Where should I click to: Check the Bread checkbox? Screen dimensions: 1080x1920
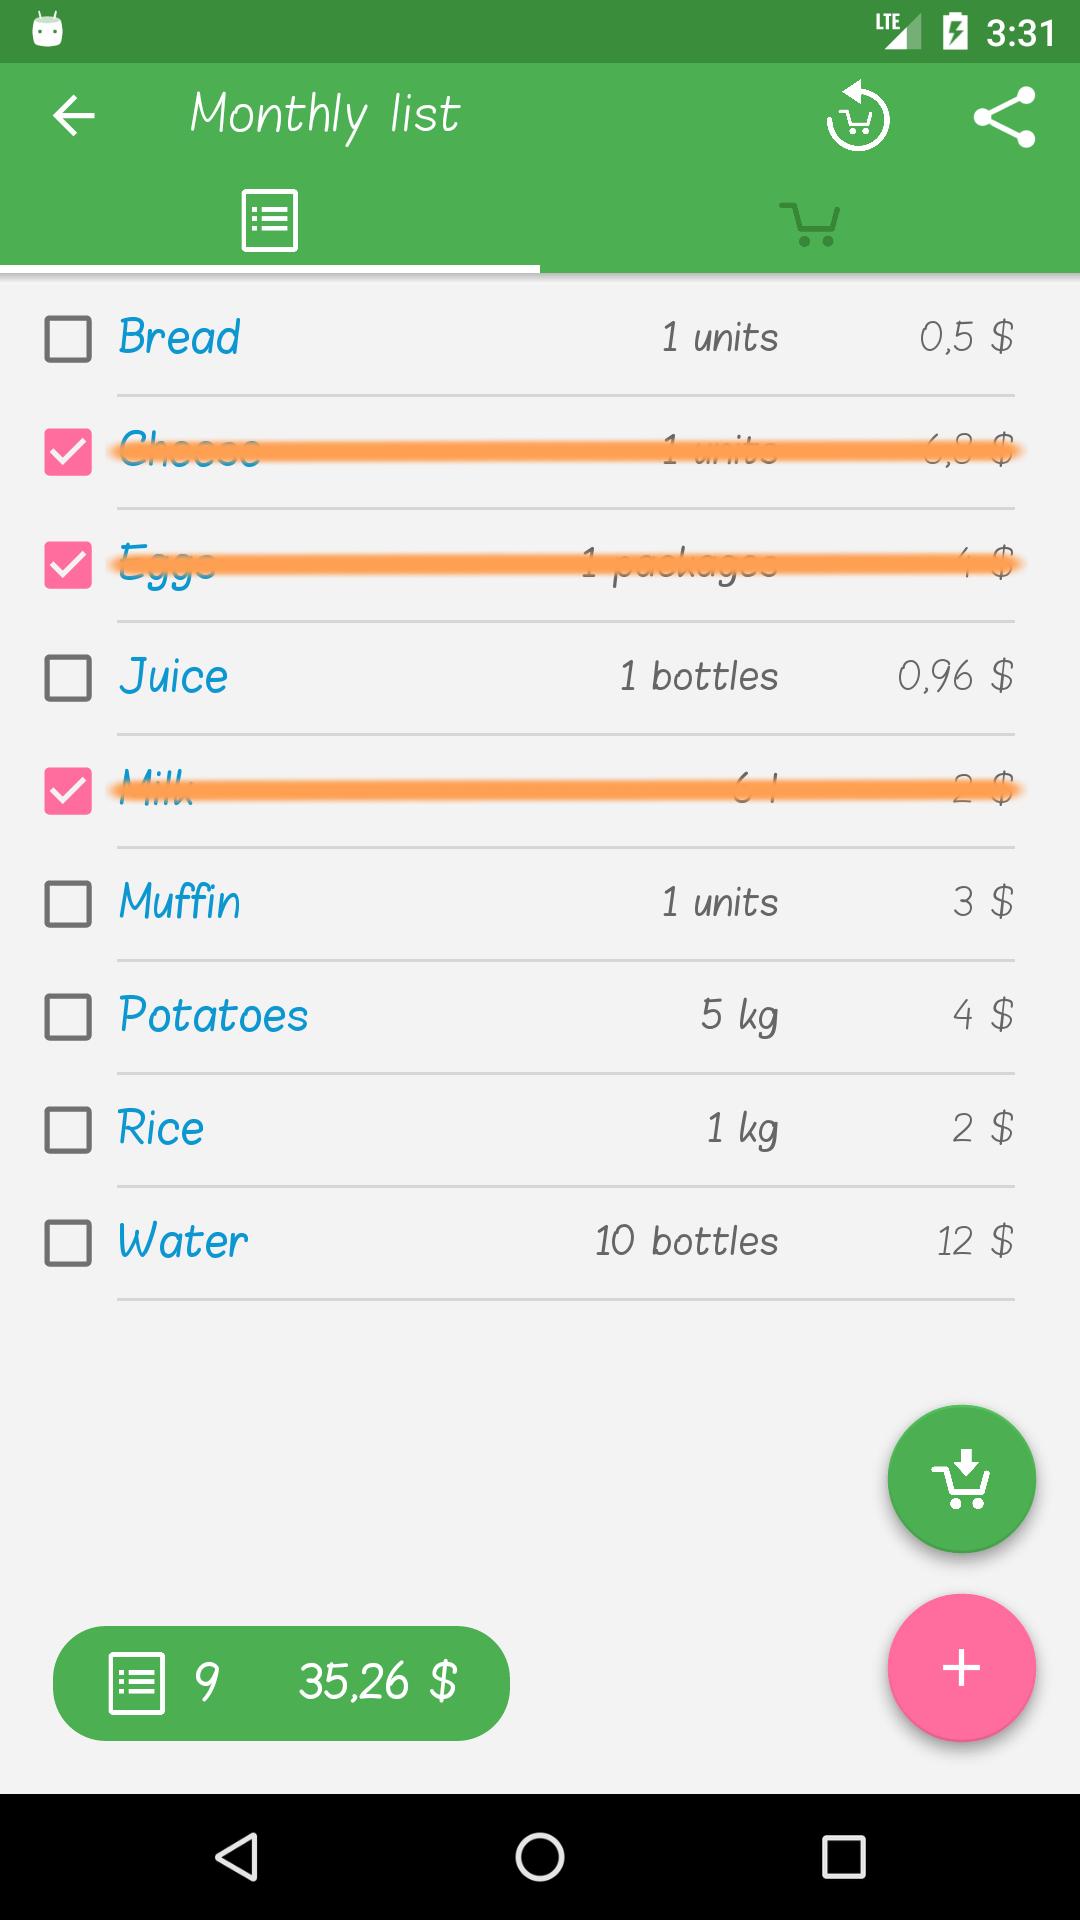pos(68,338)
